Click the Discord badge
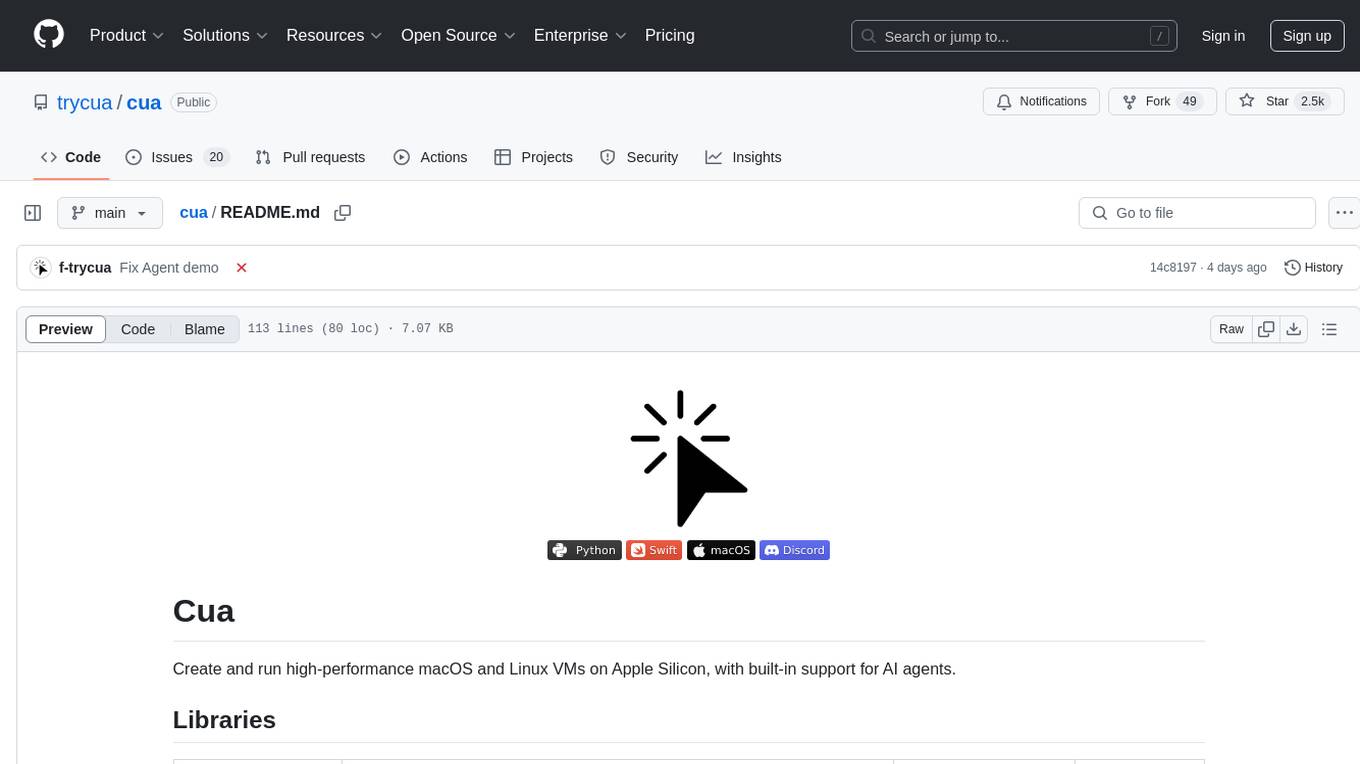 795,550
